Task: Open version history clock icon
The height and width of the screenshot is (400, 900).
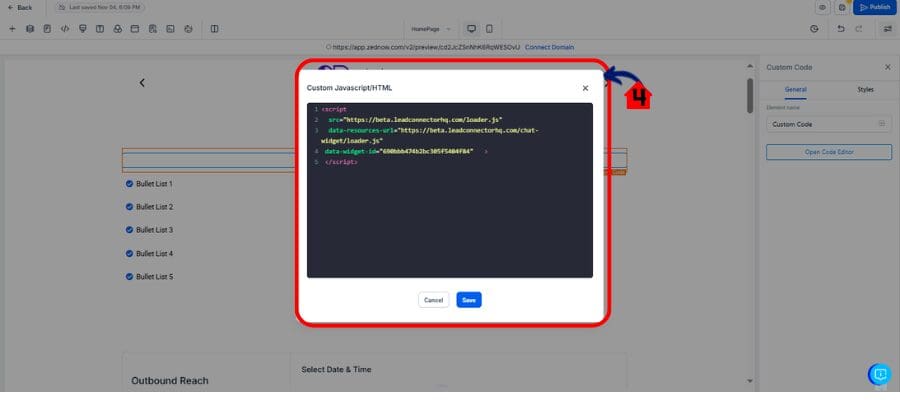Action: pos(813,28)
